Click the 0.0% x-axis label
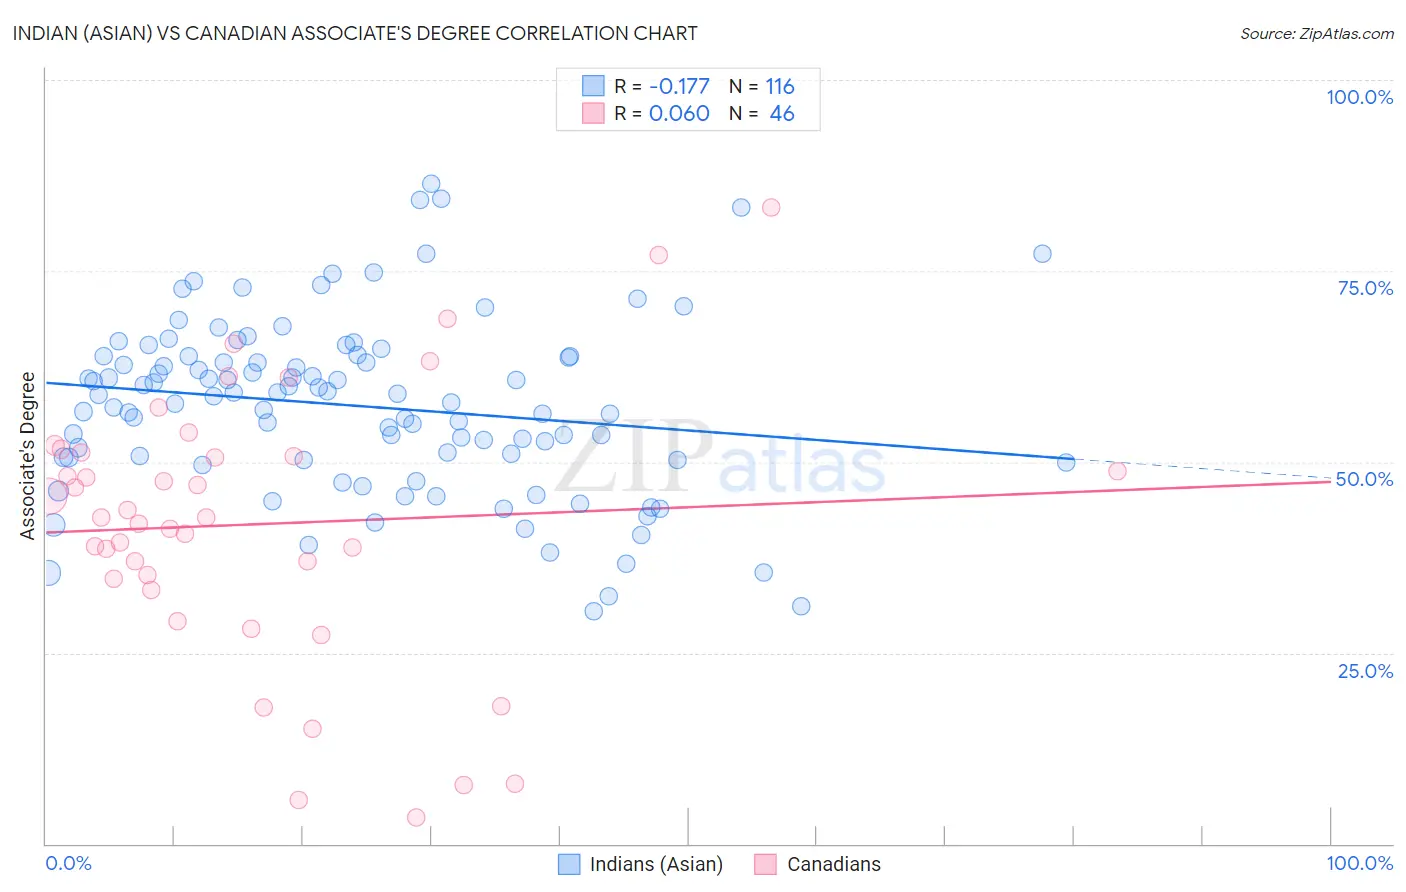The image size is (1406, 892). [68, 863]
